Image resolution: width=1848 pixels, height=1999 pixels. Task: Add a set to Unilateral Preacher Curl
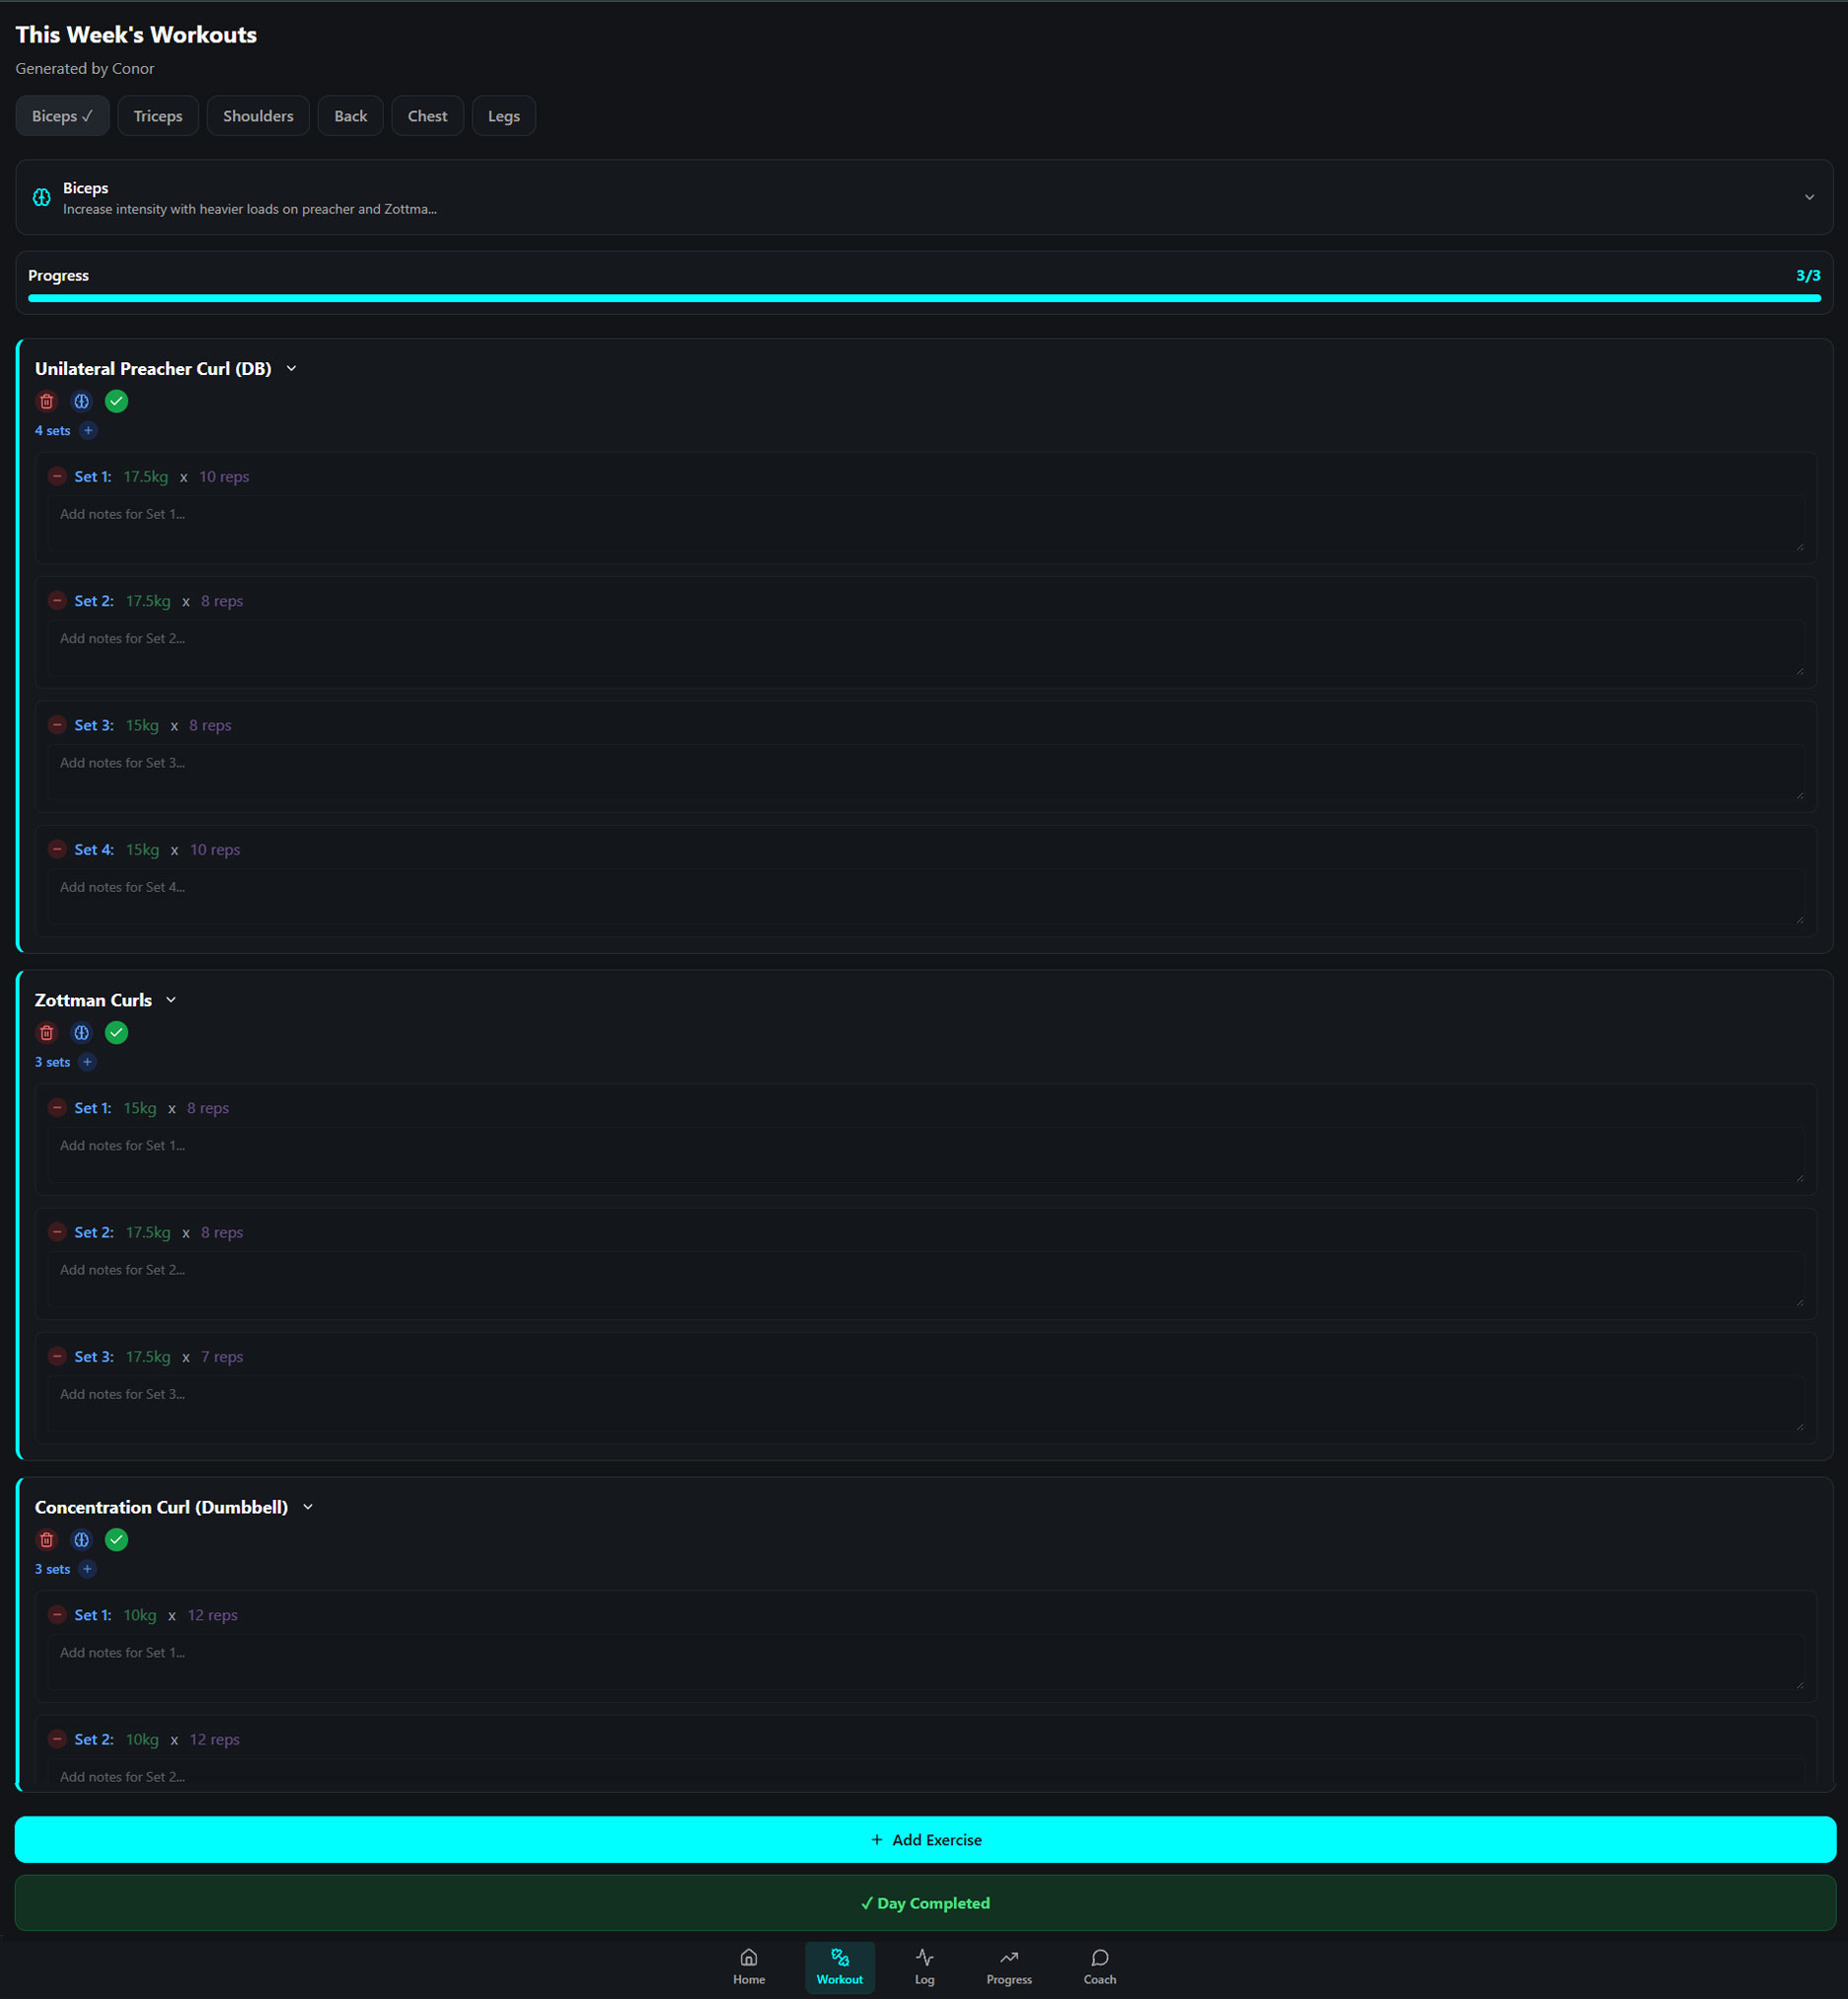click(x=88, y=430)
